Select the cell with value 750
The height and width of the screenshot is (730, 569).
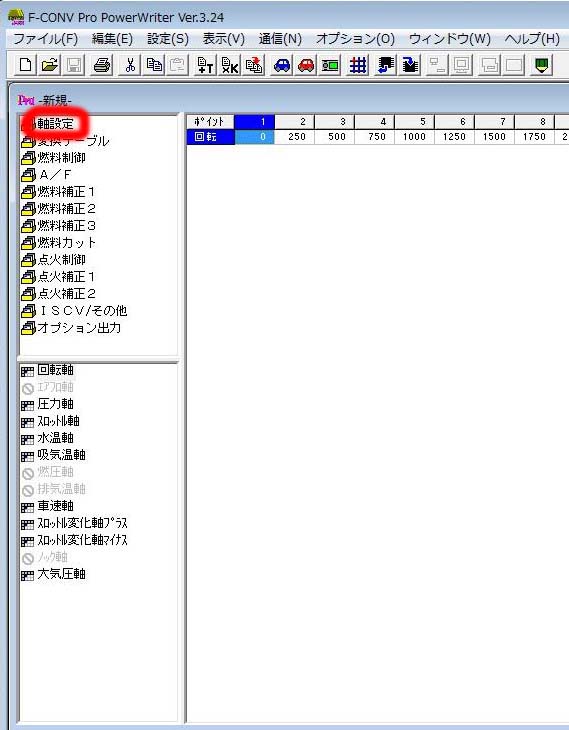[375, 137]
